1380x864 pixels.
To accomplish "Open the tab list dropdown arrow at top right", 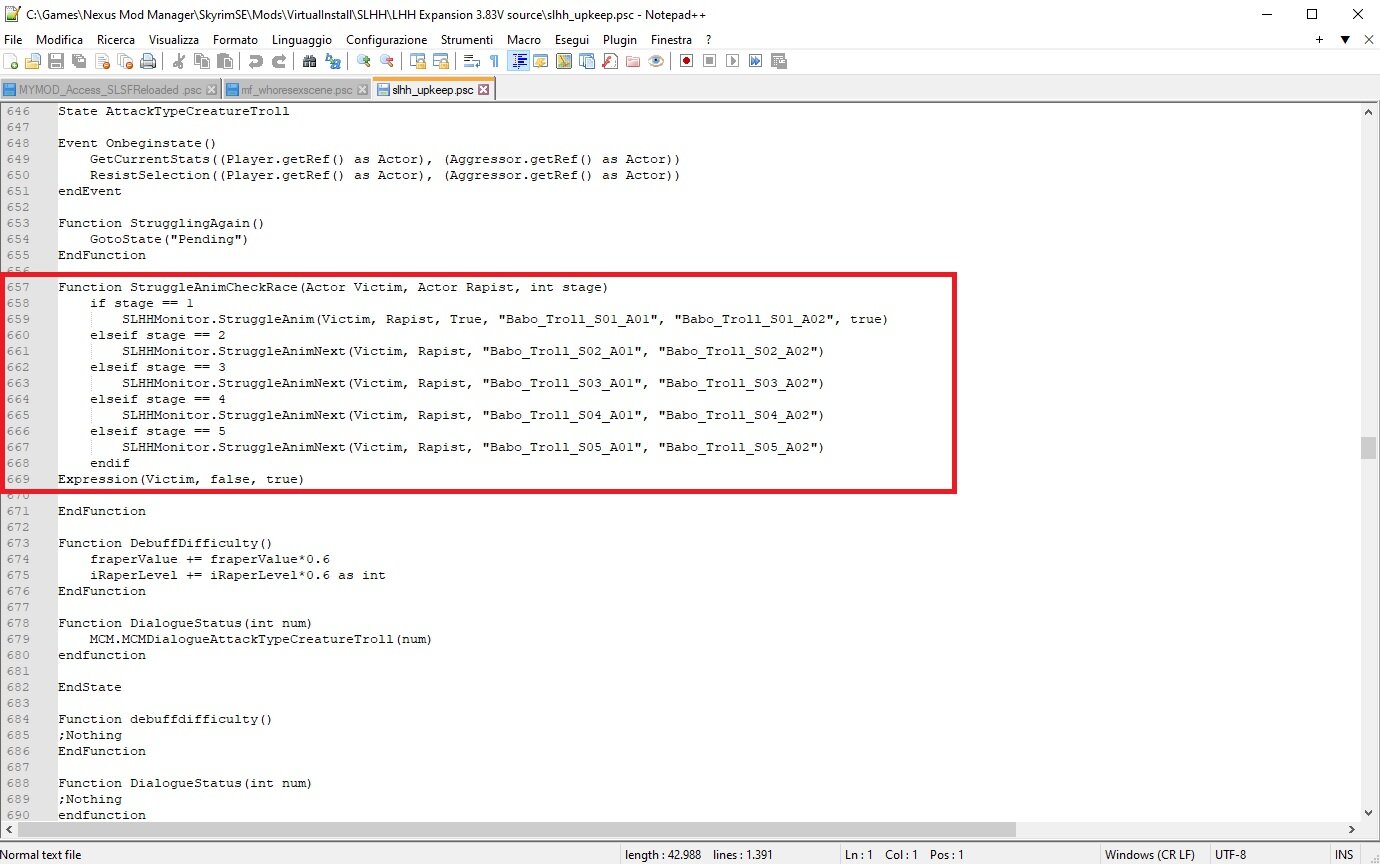I will pyautogui.click(x=1345, y=39).
